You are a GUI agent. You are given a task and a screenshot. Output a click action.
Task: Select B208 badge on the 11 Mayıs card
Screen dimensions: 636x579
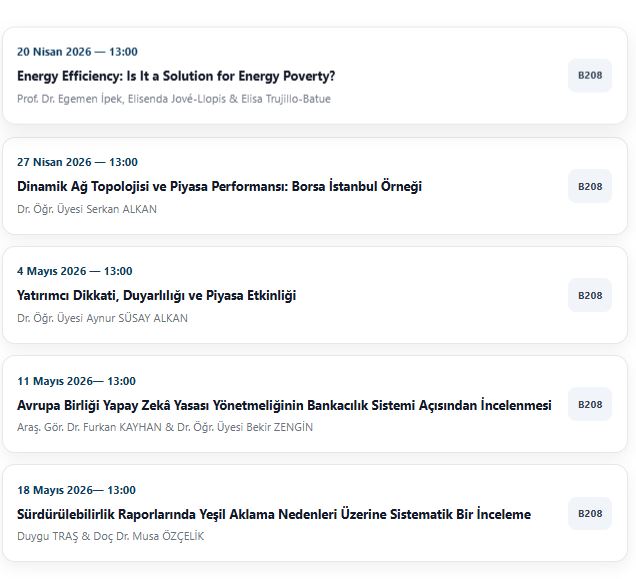[x=590, y=404]
